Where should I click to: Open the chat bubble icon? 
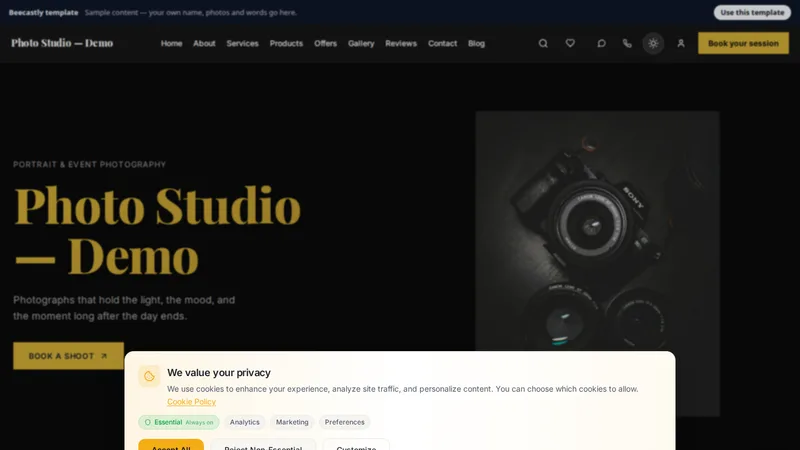click(x=602, y=43)
